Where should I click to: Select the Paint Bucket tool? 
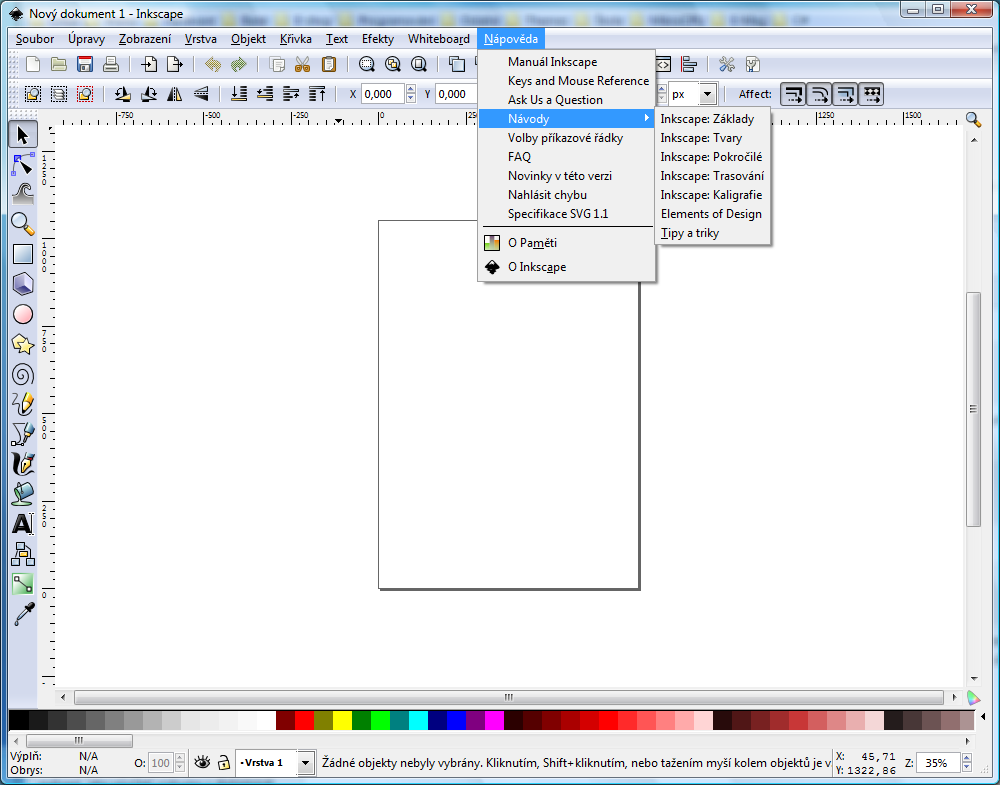[x=23, y=494]
